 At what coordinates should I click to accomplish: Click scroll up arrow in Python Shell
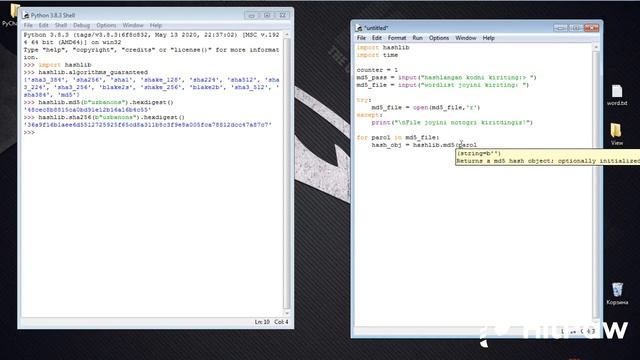pyautogui.click(x=287, y=35)
